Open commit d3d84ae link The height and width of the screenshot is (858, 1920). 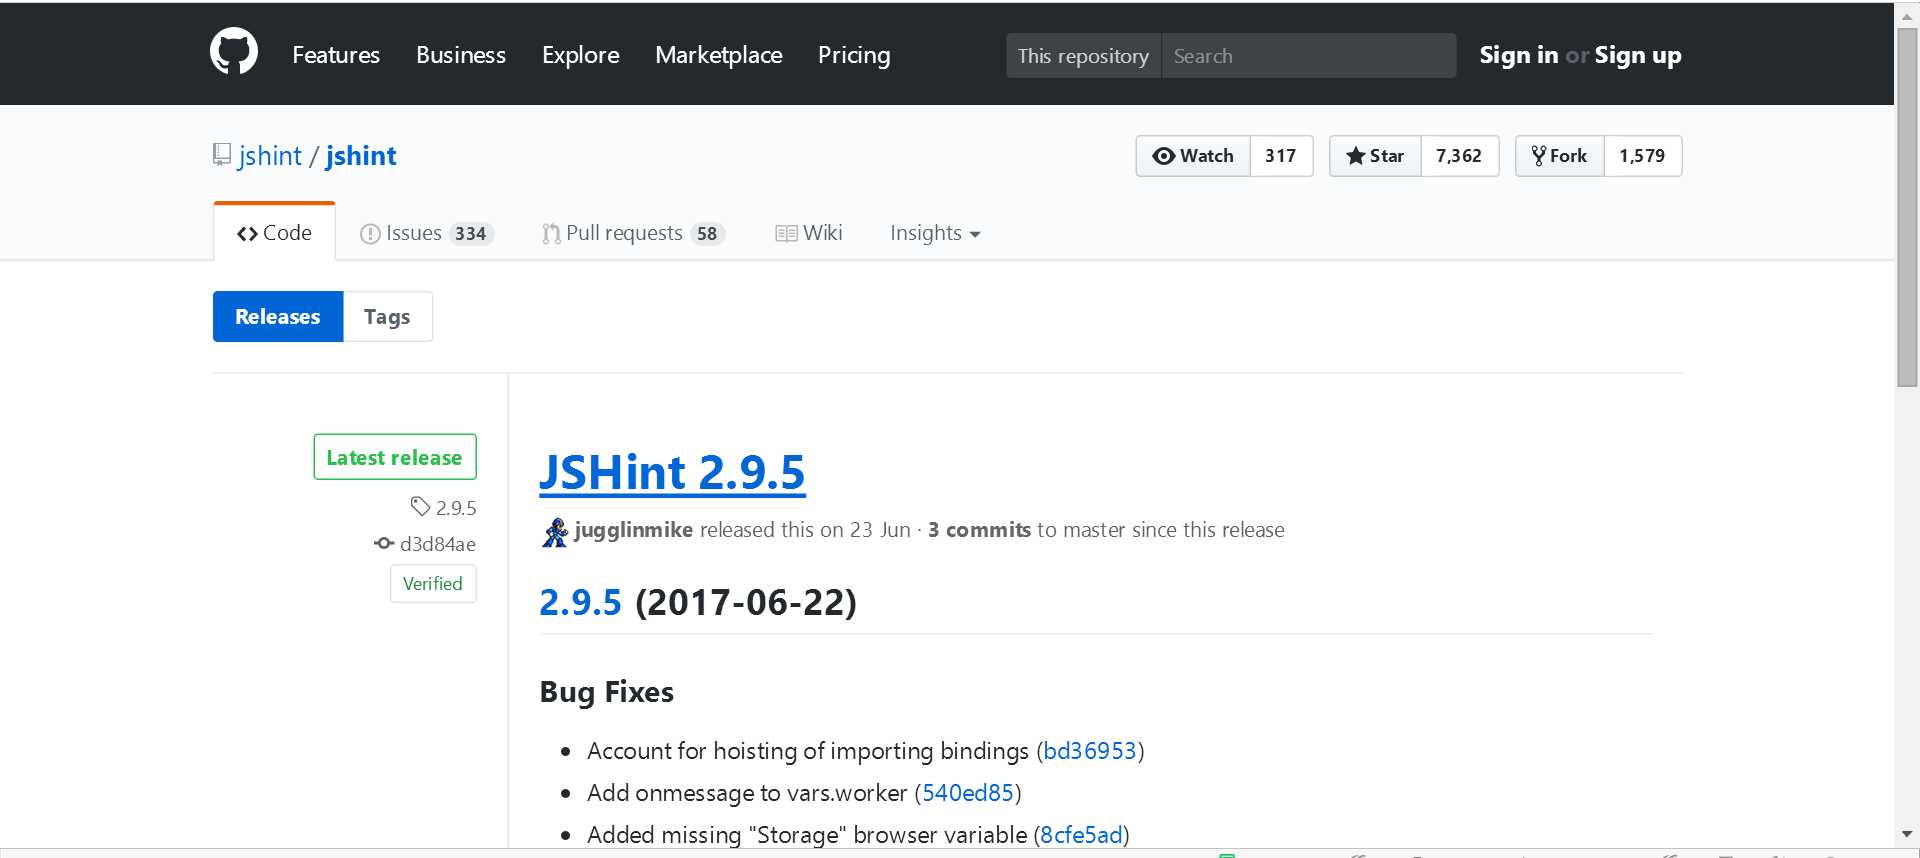click(x=438, y=544)
